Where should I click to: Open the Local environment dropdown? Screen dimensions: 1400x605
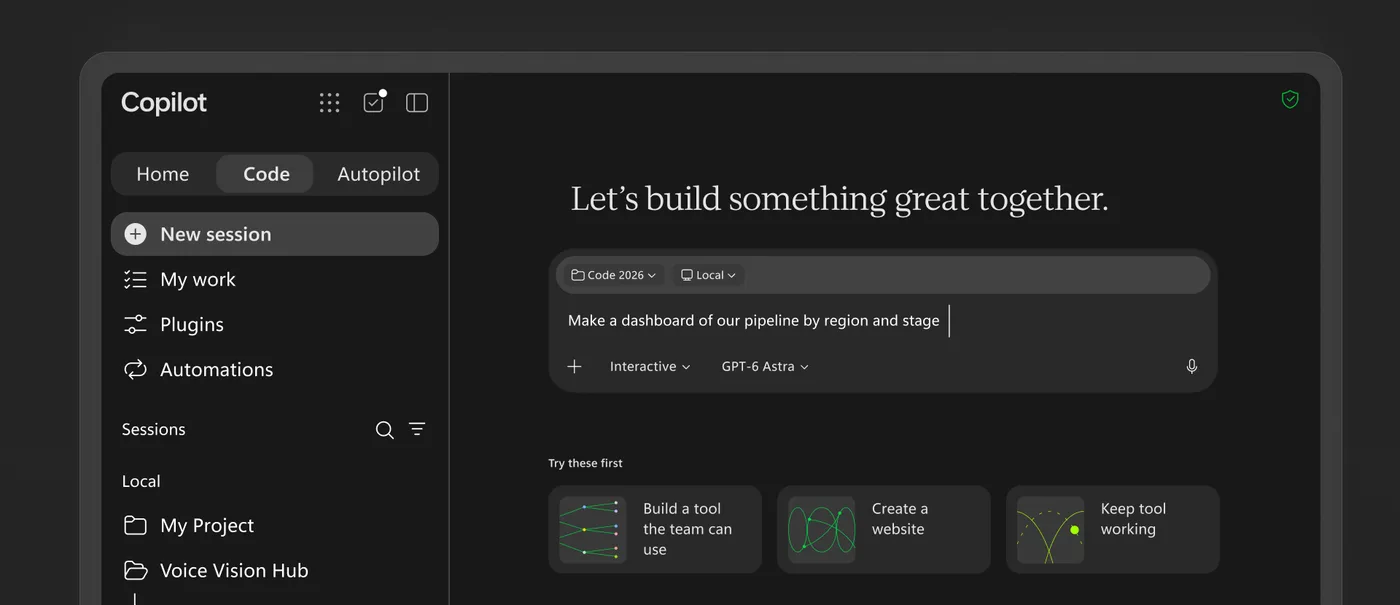(x=708, y=275)
